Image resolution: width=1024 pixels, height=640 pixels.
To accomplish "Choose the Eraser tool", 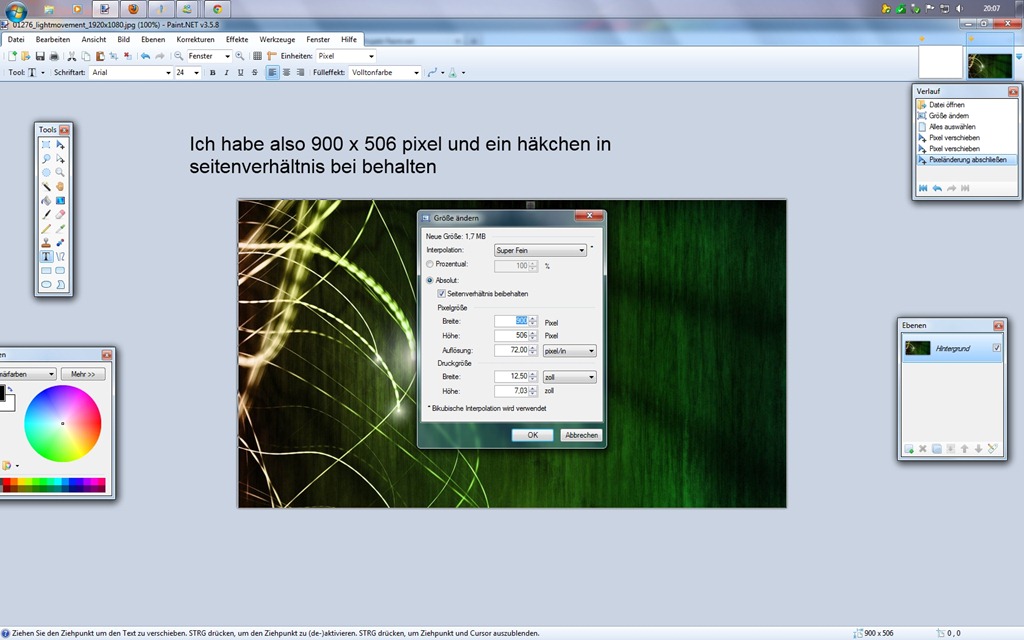I will [60, 214].
